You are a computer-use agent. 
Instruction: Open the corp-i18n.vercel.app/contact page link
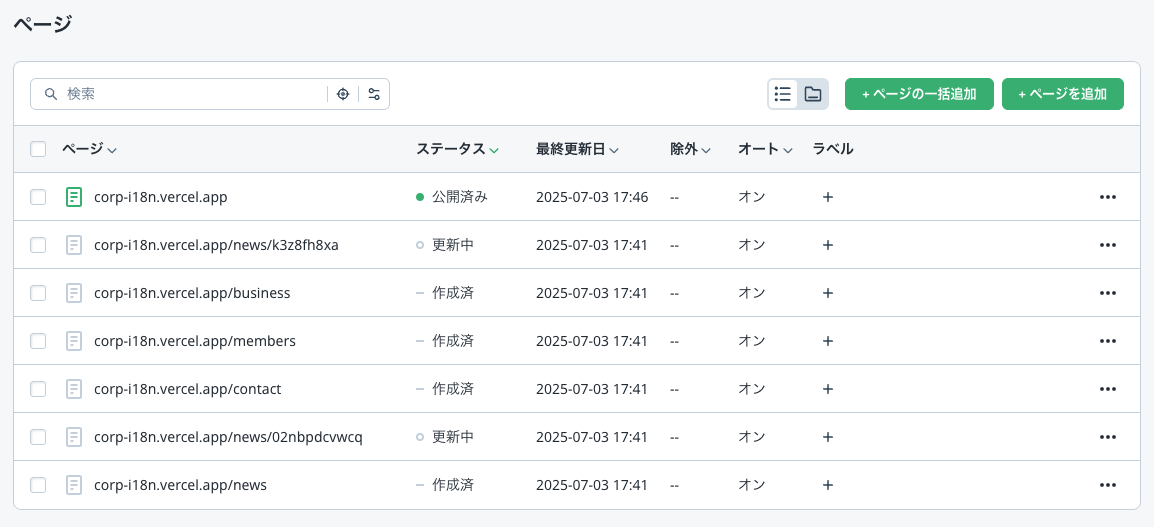187,389
